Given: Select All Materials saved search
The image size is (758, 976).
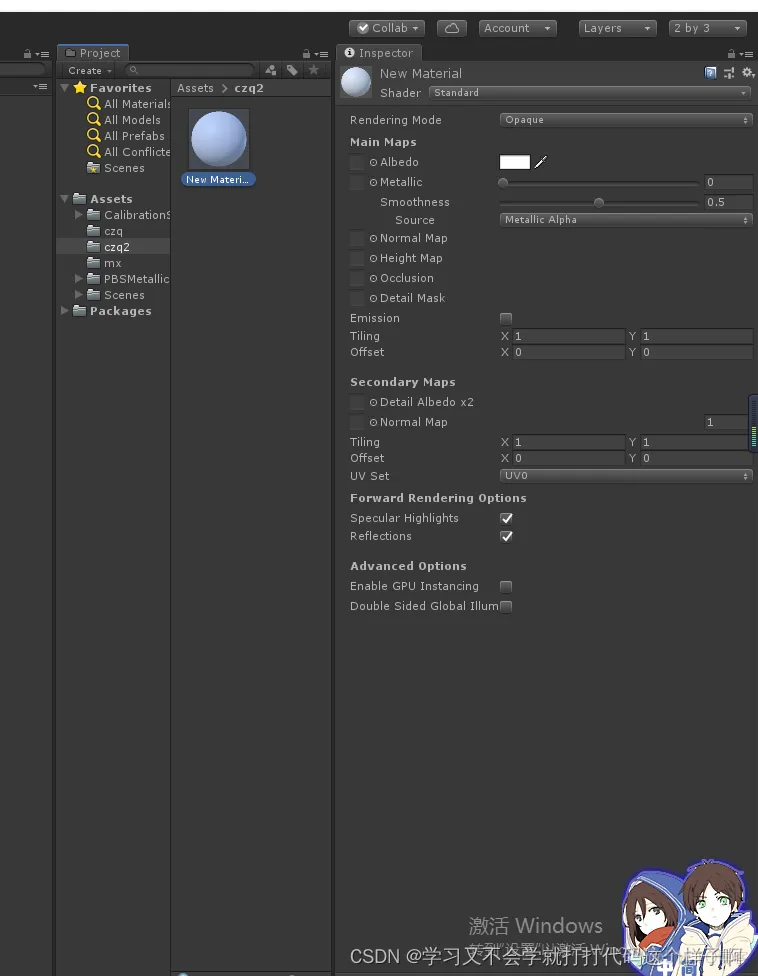Looking at the screenshot, I should point(128,104).
